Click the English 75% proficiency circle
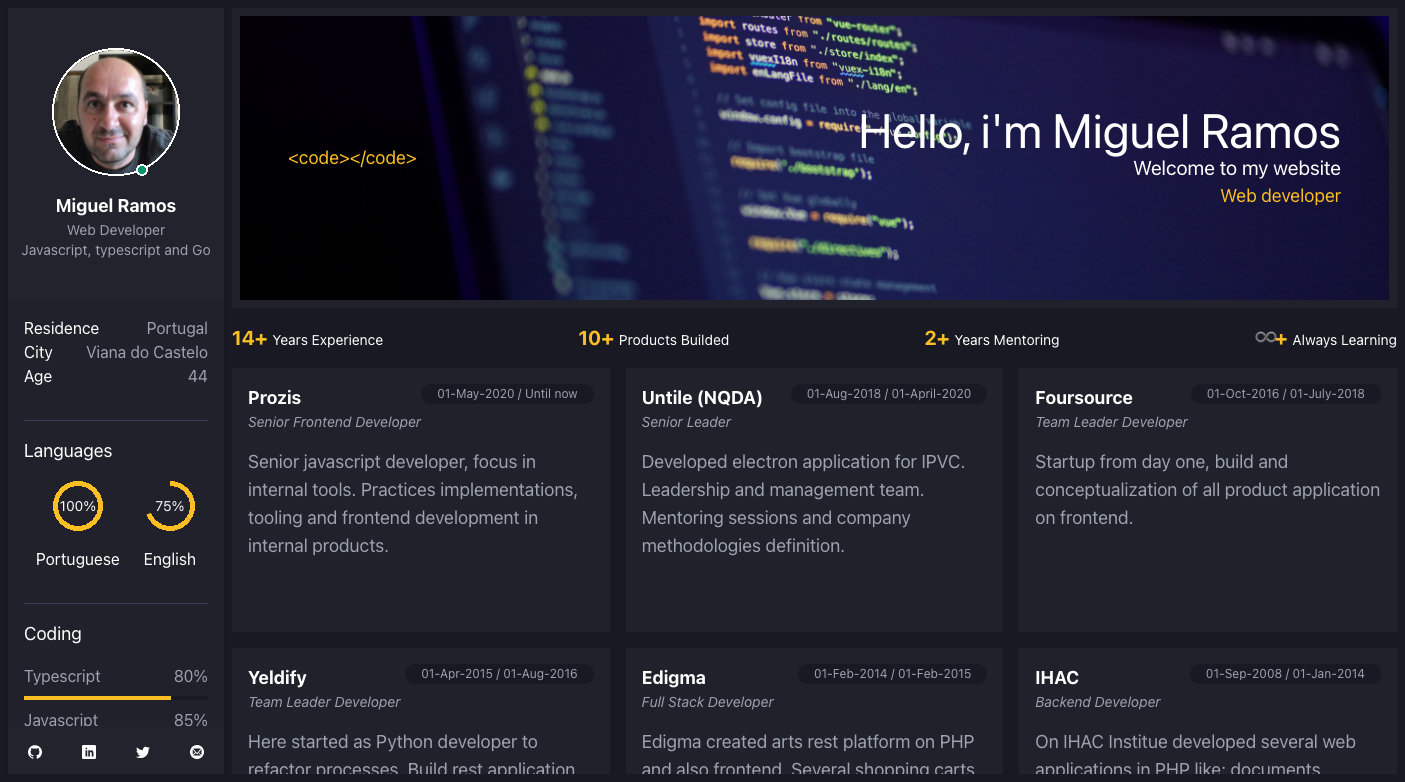 (x=170, y=506)
